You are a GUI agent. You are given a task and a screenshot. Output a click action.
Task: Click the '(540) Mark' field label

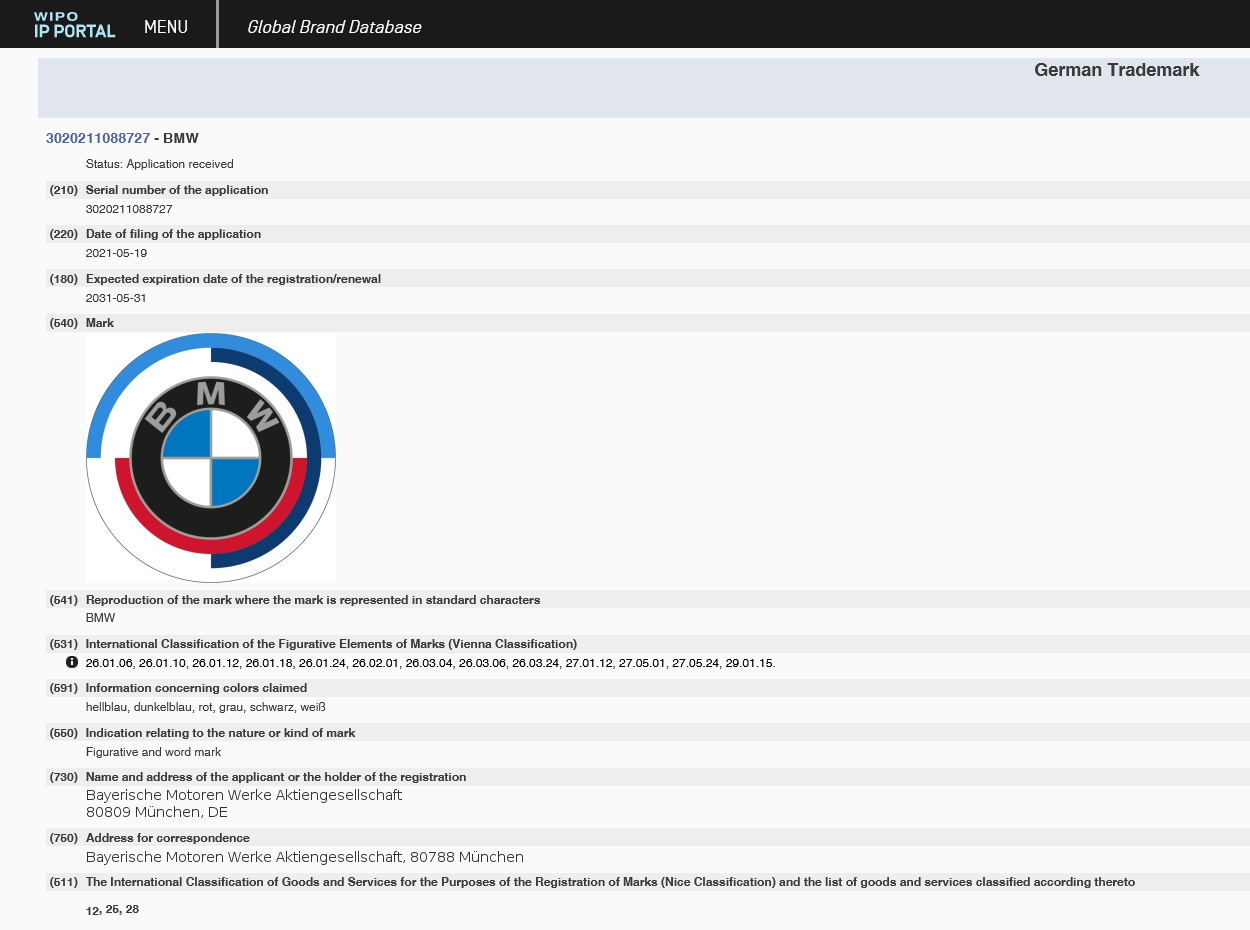click(82, 323)
